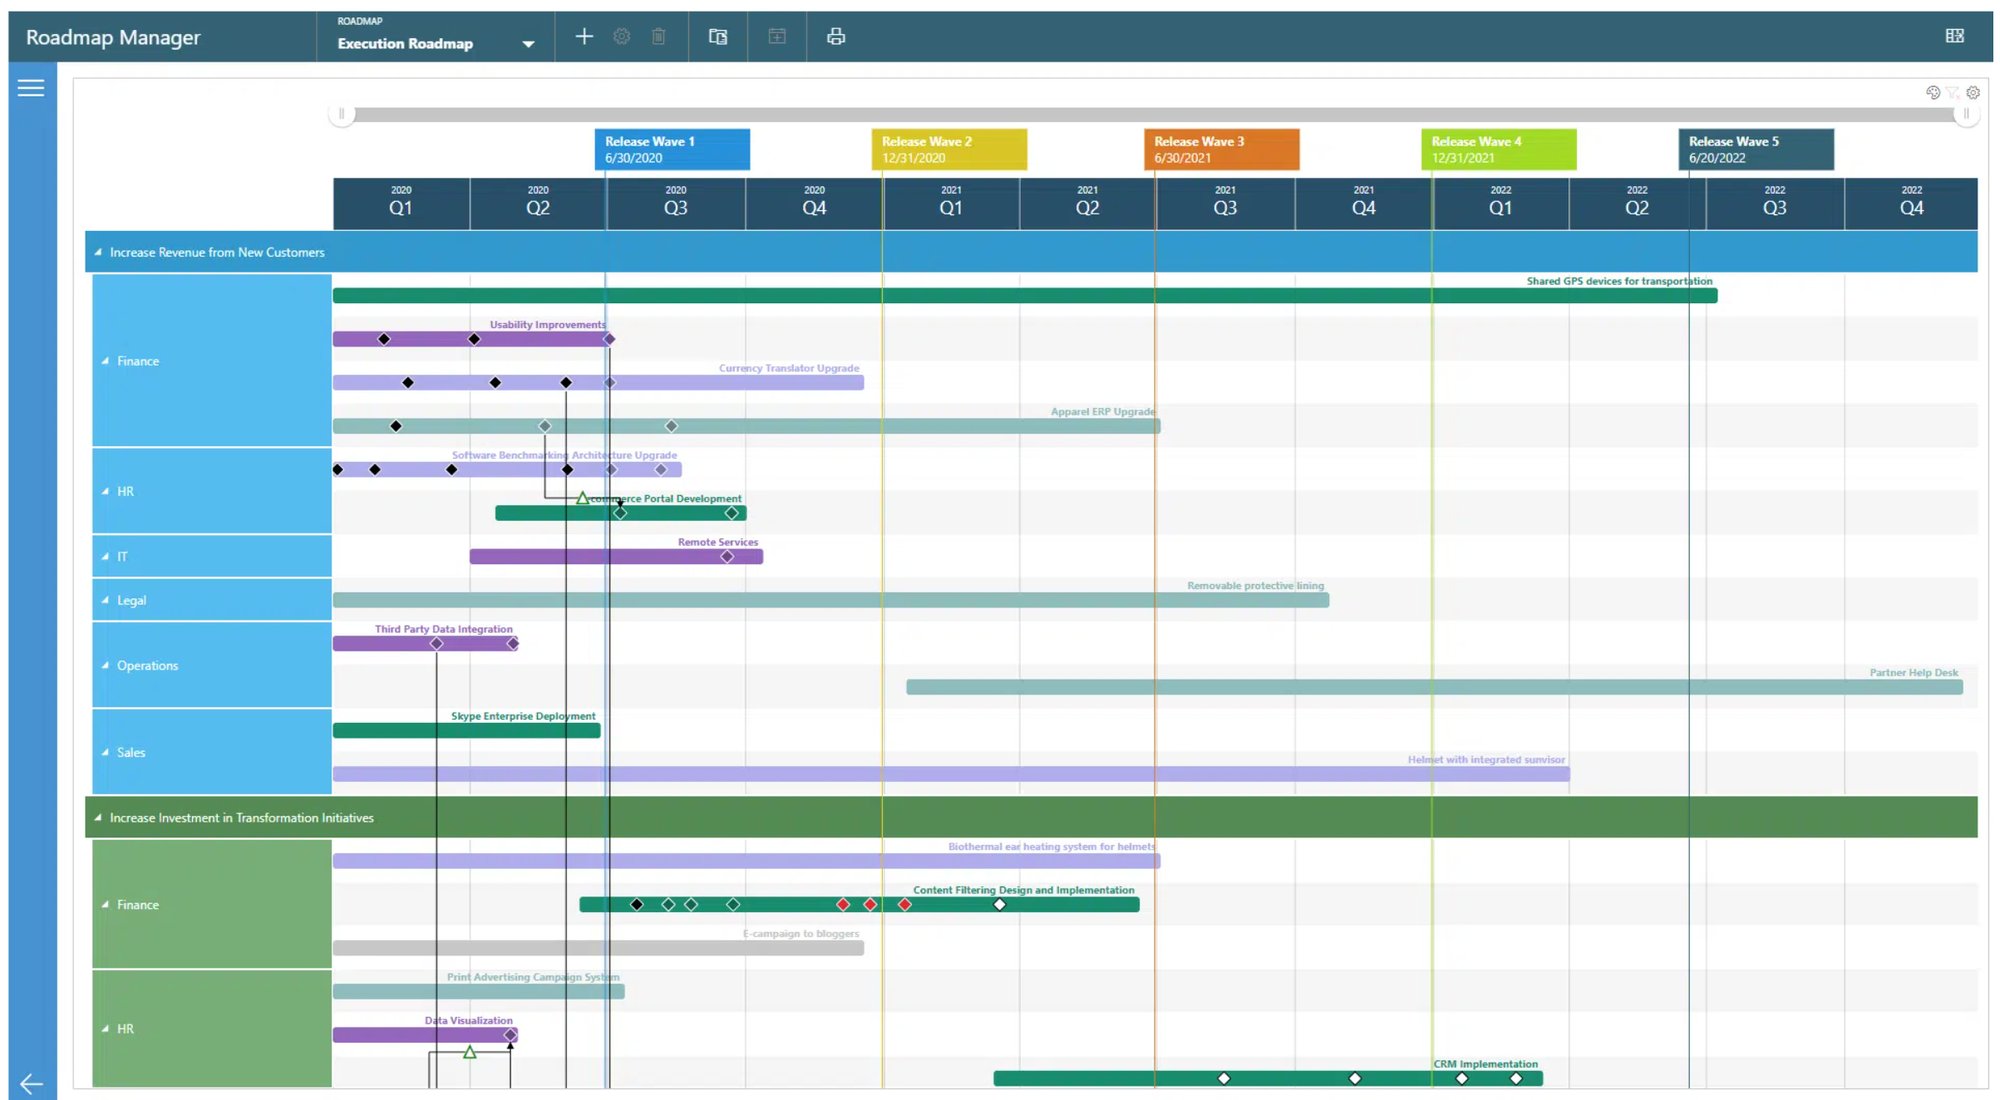Click the clear filter funnel icon
The image size is (2000, 1100).
click(x=1952, y=92)
